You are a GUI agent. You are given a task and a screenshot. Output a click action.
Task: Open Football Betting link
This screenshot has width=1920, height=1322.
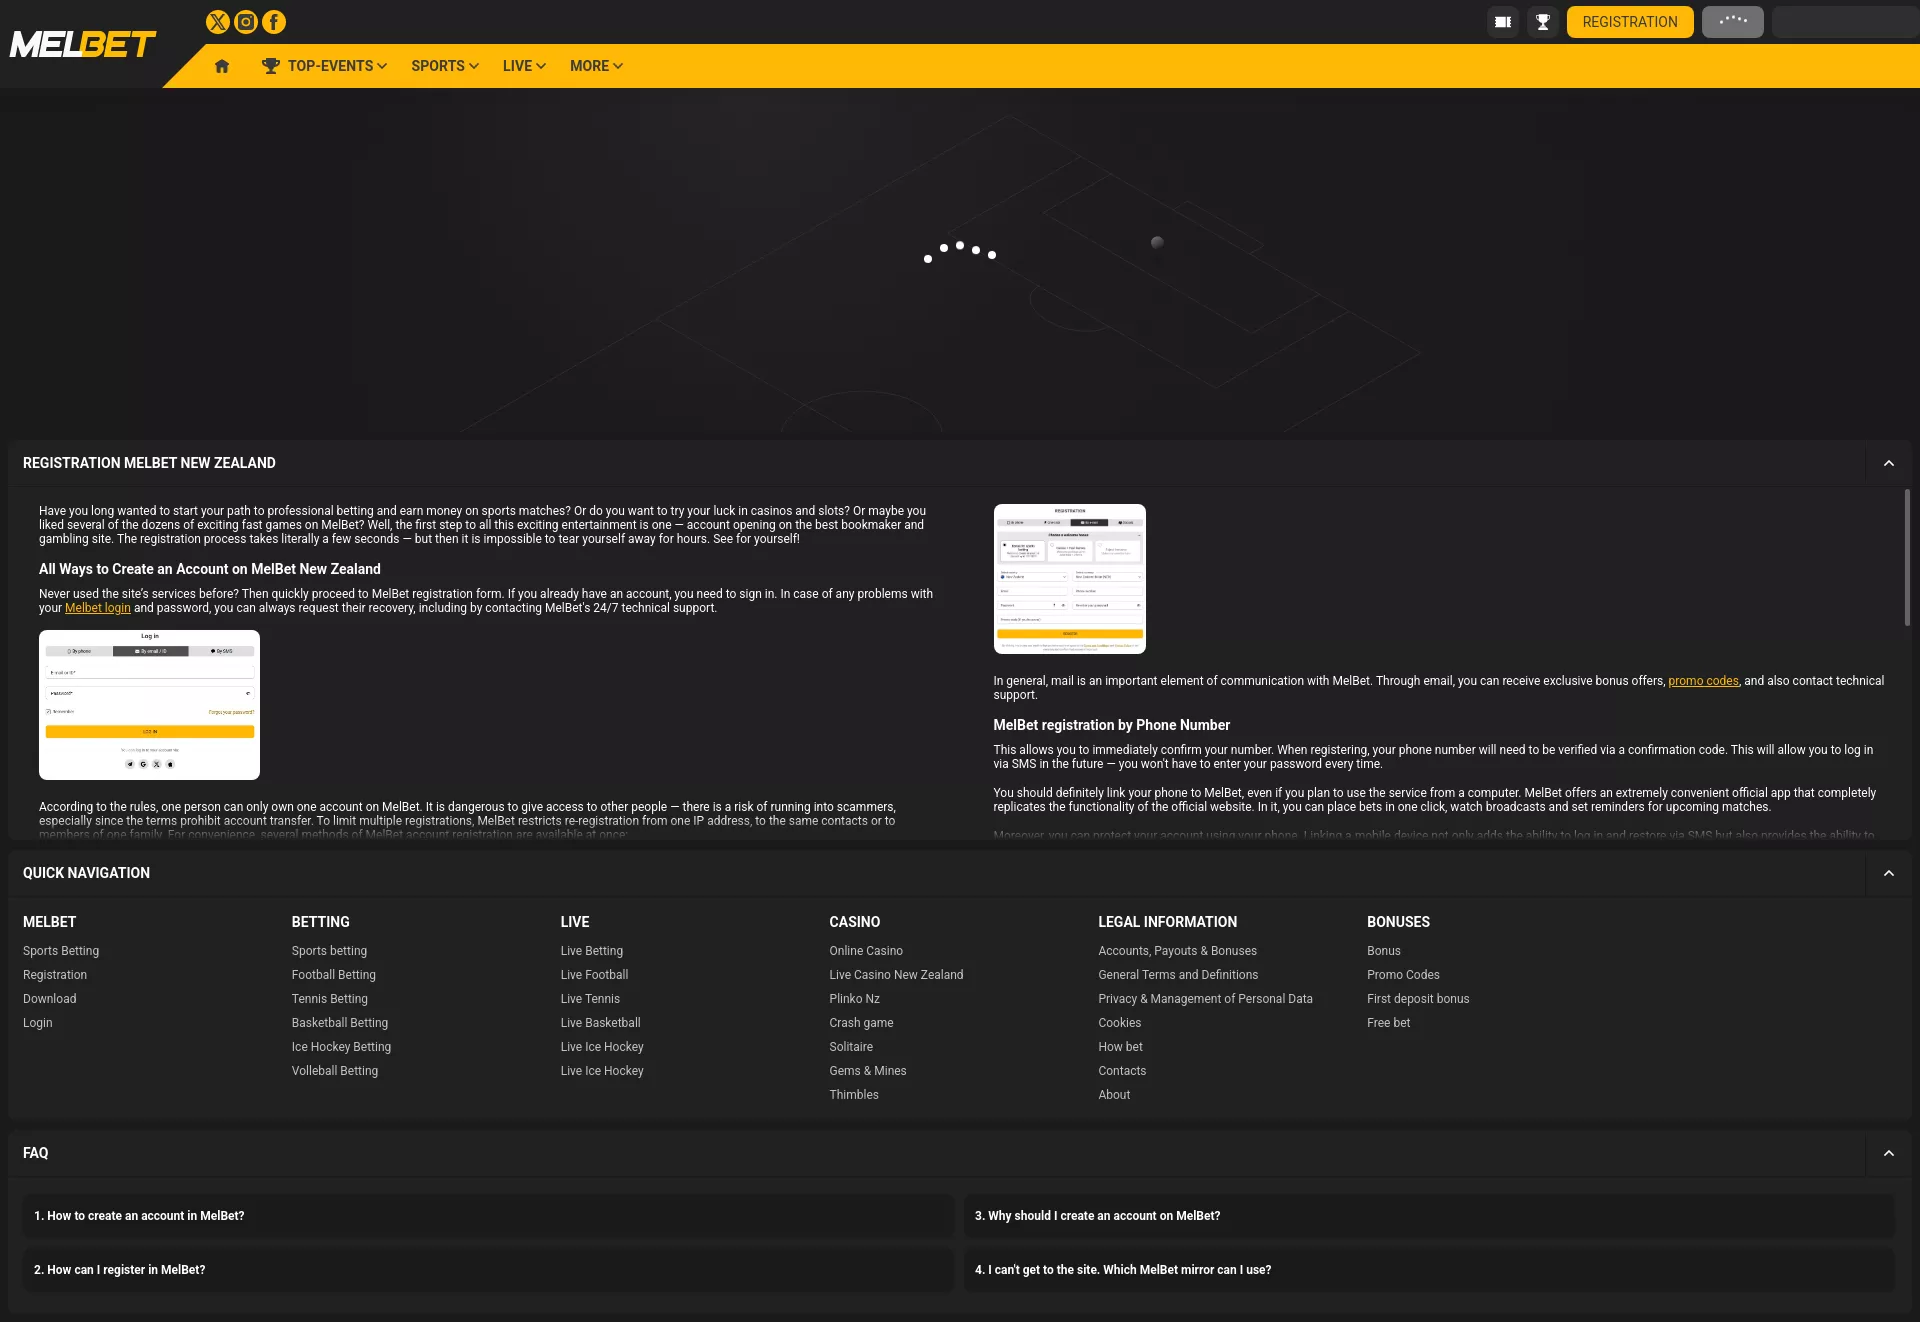pos(334,975)
